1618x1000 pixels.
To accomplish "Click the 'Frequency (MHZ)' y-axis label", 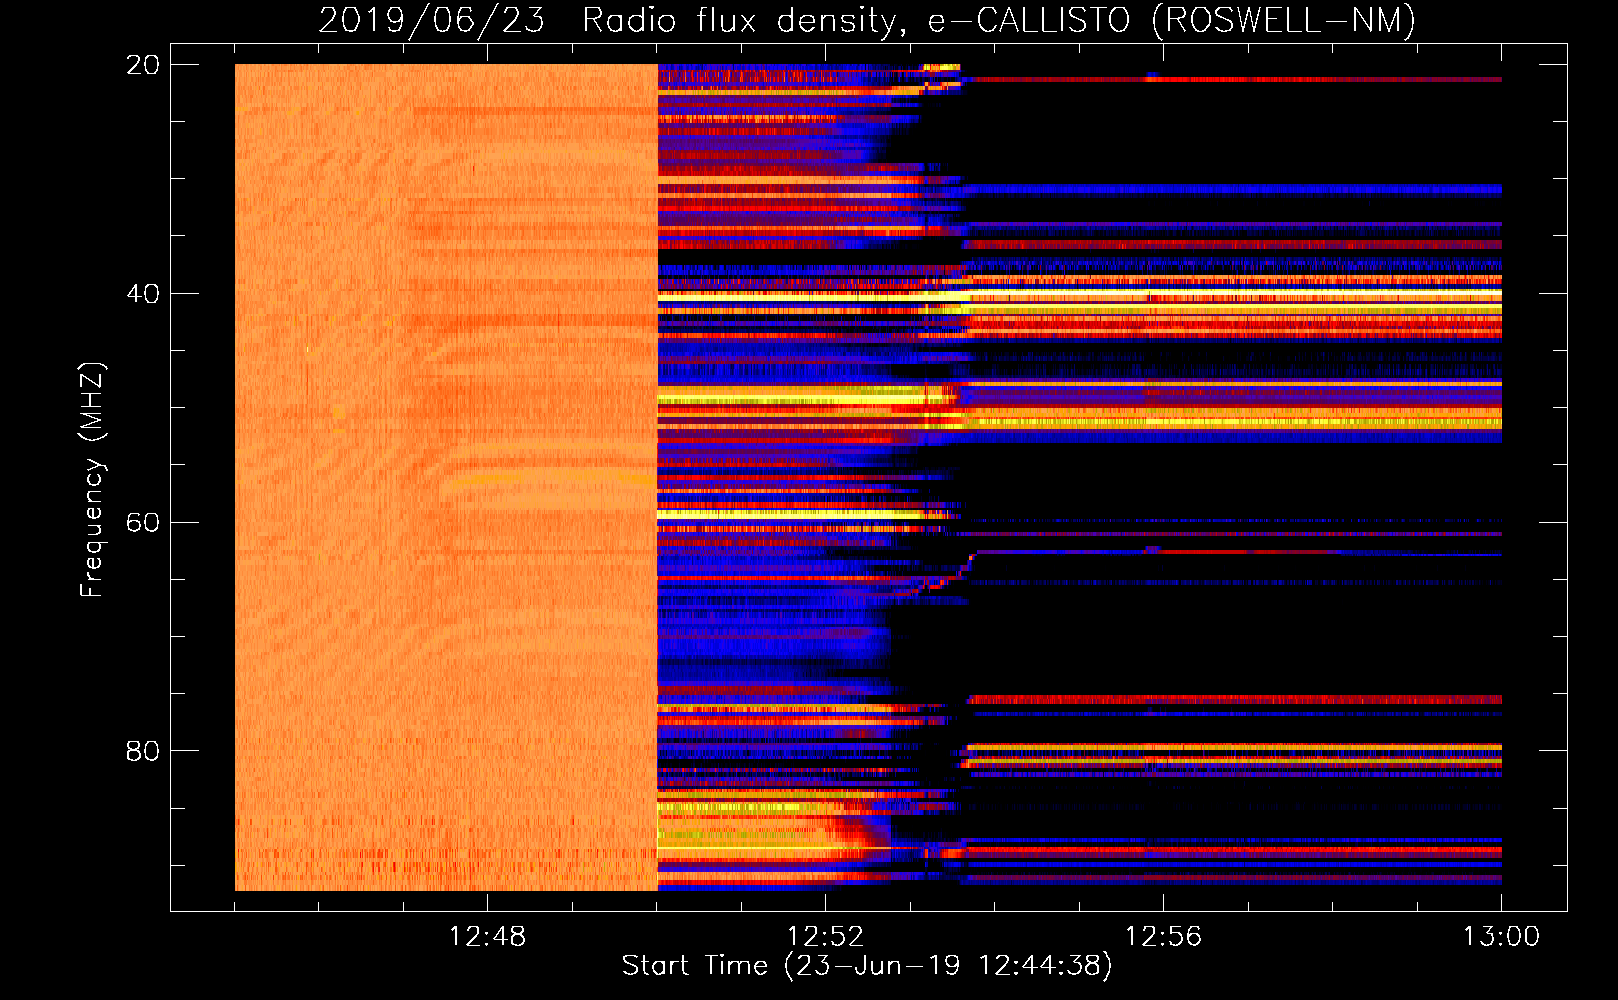I will [92, 480].
